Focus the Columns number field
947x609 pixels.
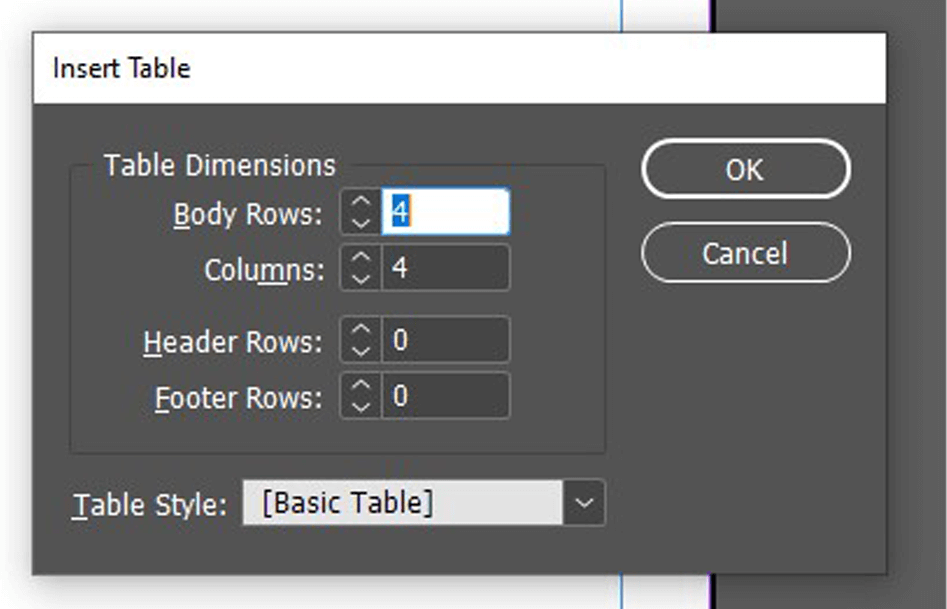tap(446, 268)
